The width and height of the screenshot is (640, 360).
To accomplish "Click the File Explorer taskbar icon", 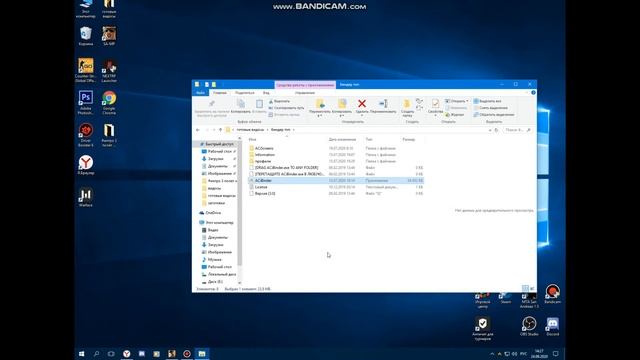I will pyautogui.click(x=202, y=354).
